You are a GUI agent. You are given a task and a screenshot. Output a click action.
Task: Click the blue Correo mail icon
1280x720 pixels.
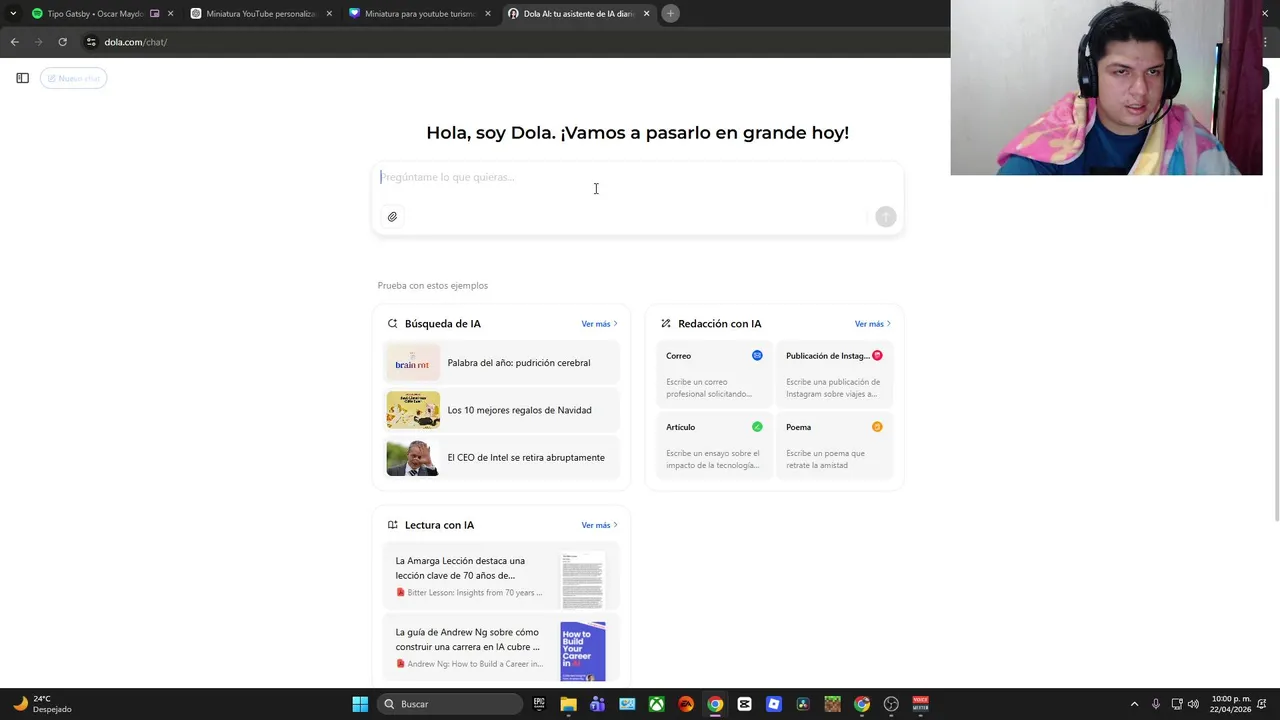pyautogui.click(x=757, y=355)
